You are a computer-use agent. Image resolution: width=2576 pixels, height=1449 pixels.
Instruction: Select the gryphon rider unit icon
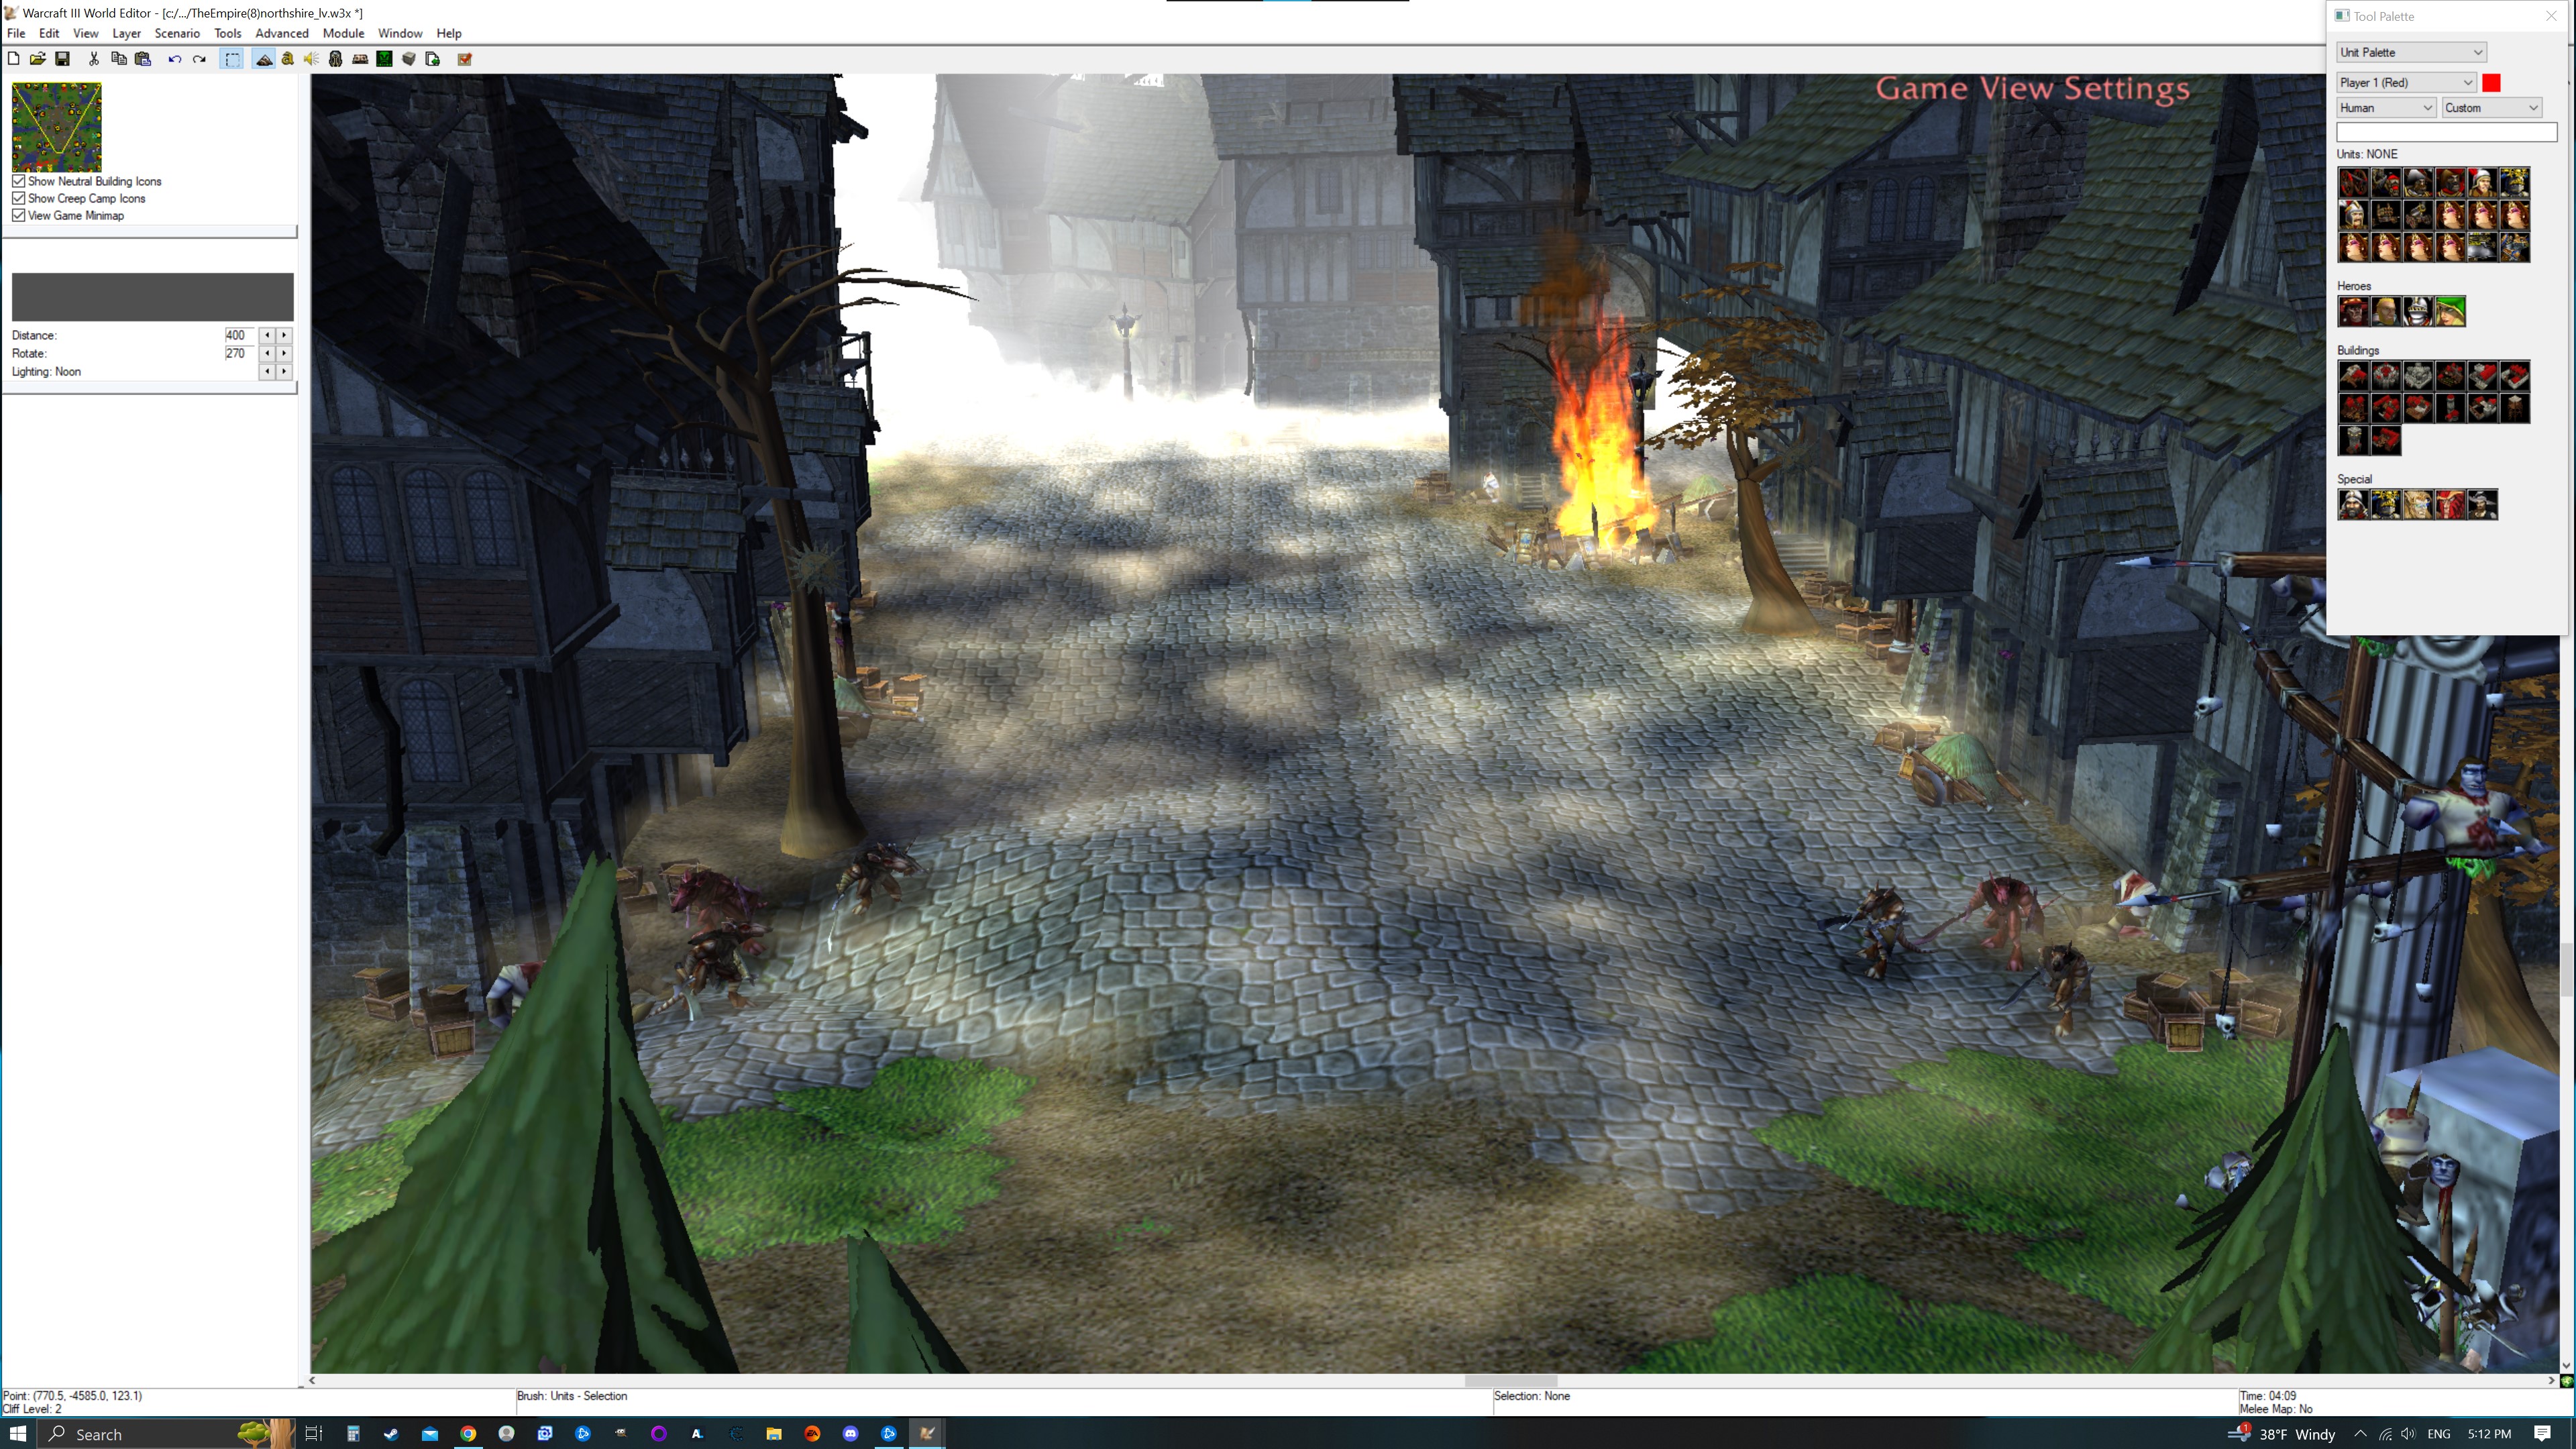click(2514, 247)
